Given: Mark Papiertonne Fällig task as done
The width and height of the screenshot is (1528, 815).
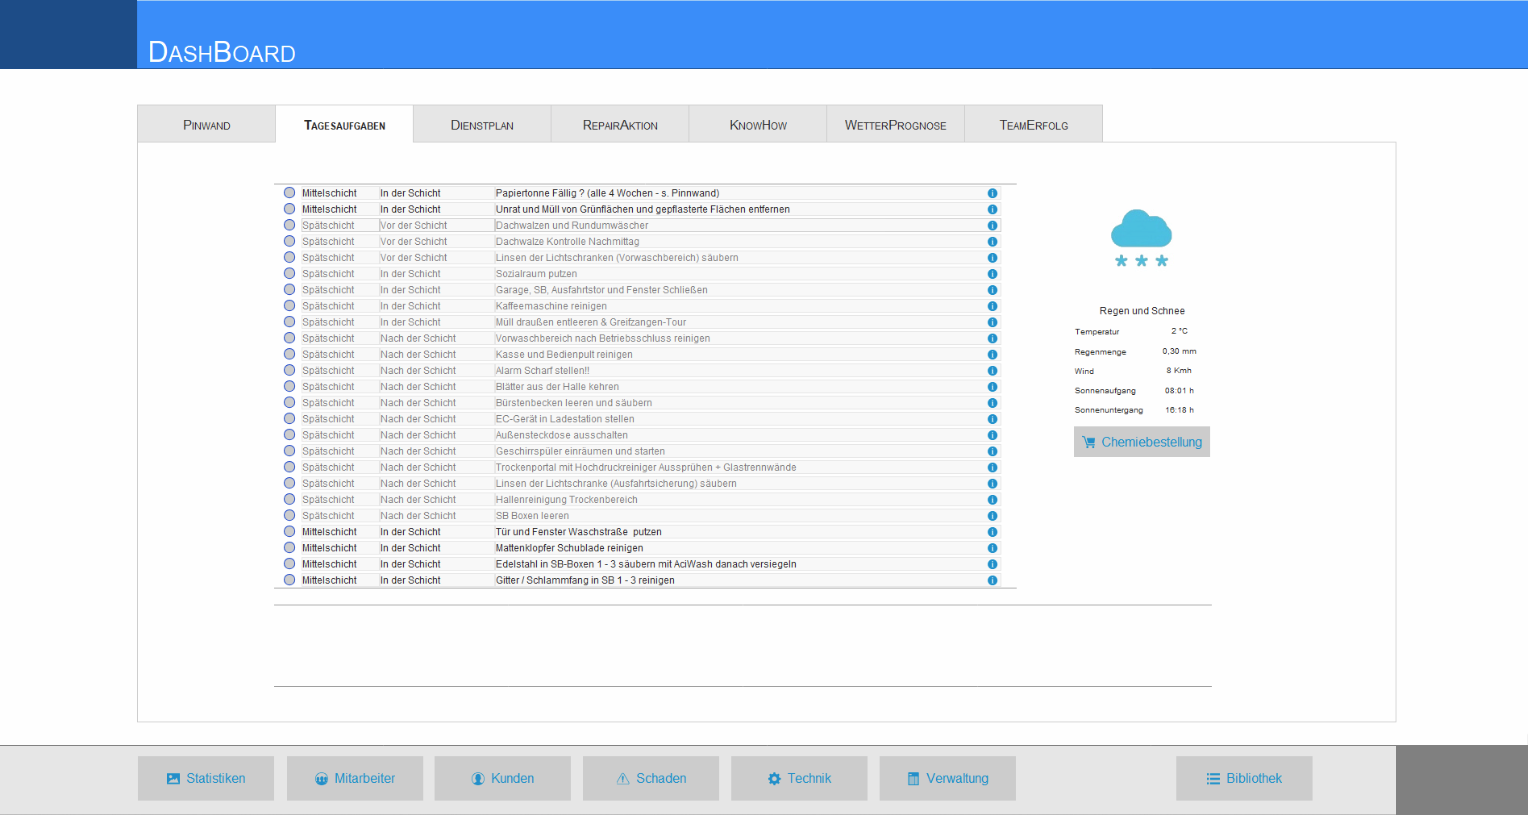Looking at the screenshot, I should [x=290, y=193].
